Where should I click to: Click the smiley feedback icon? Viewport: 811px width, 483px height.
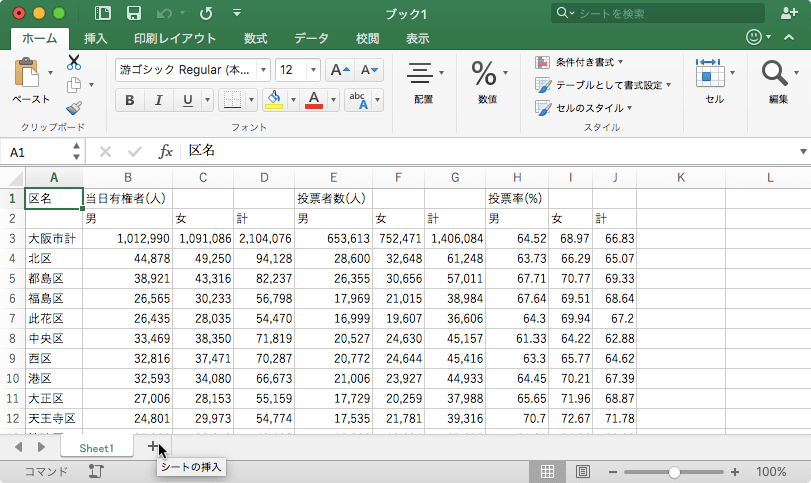pyautogui.click(x=754, y=37)
